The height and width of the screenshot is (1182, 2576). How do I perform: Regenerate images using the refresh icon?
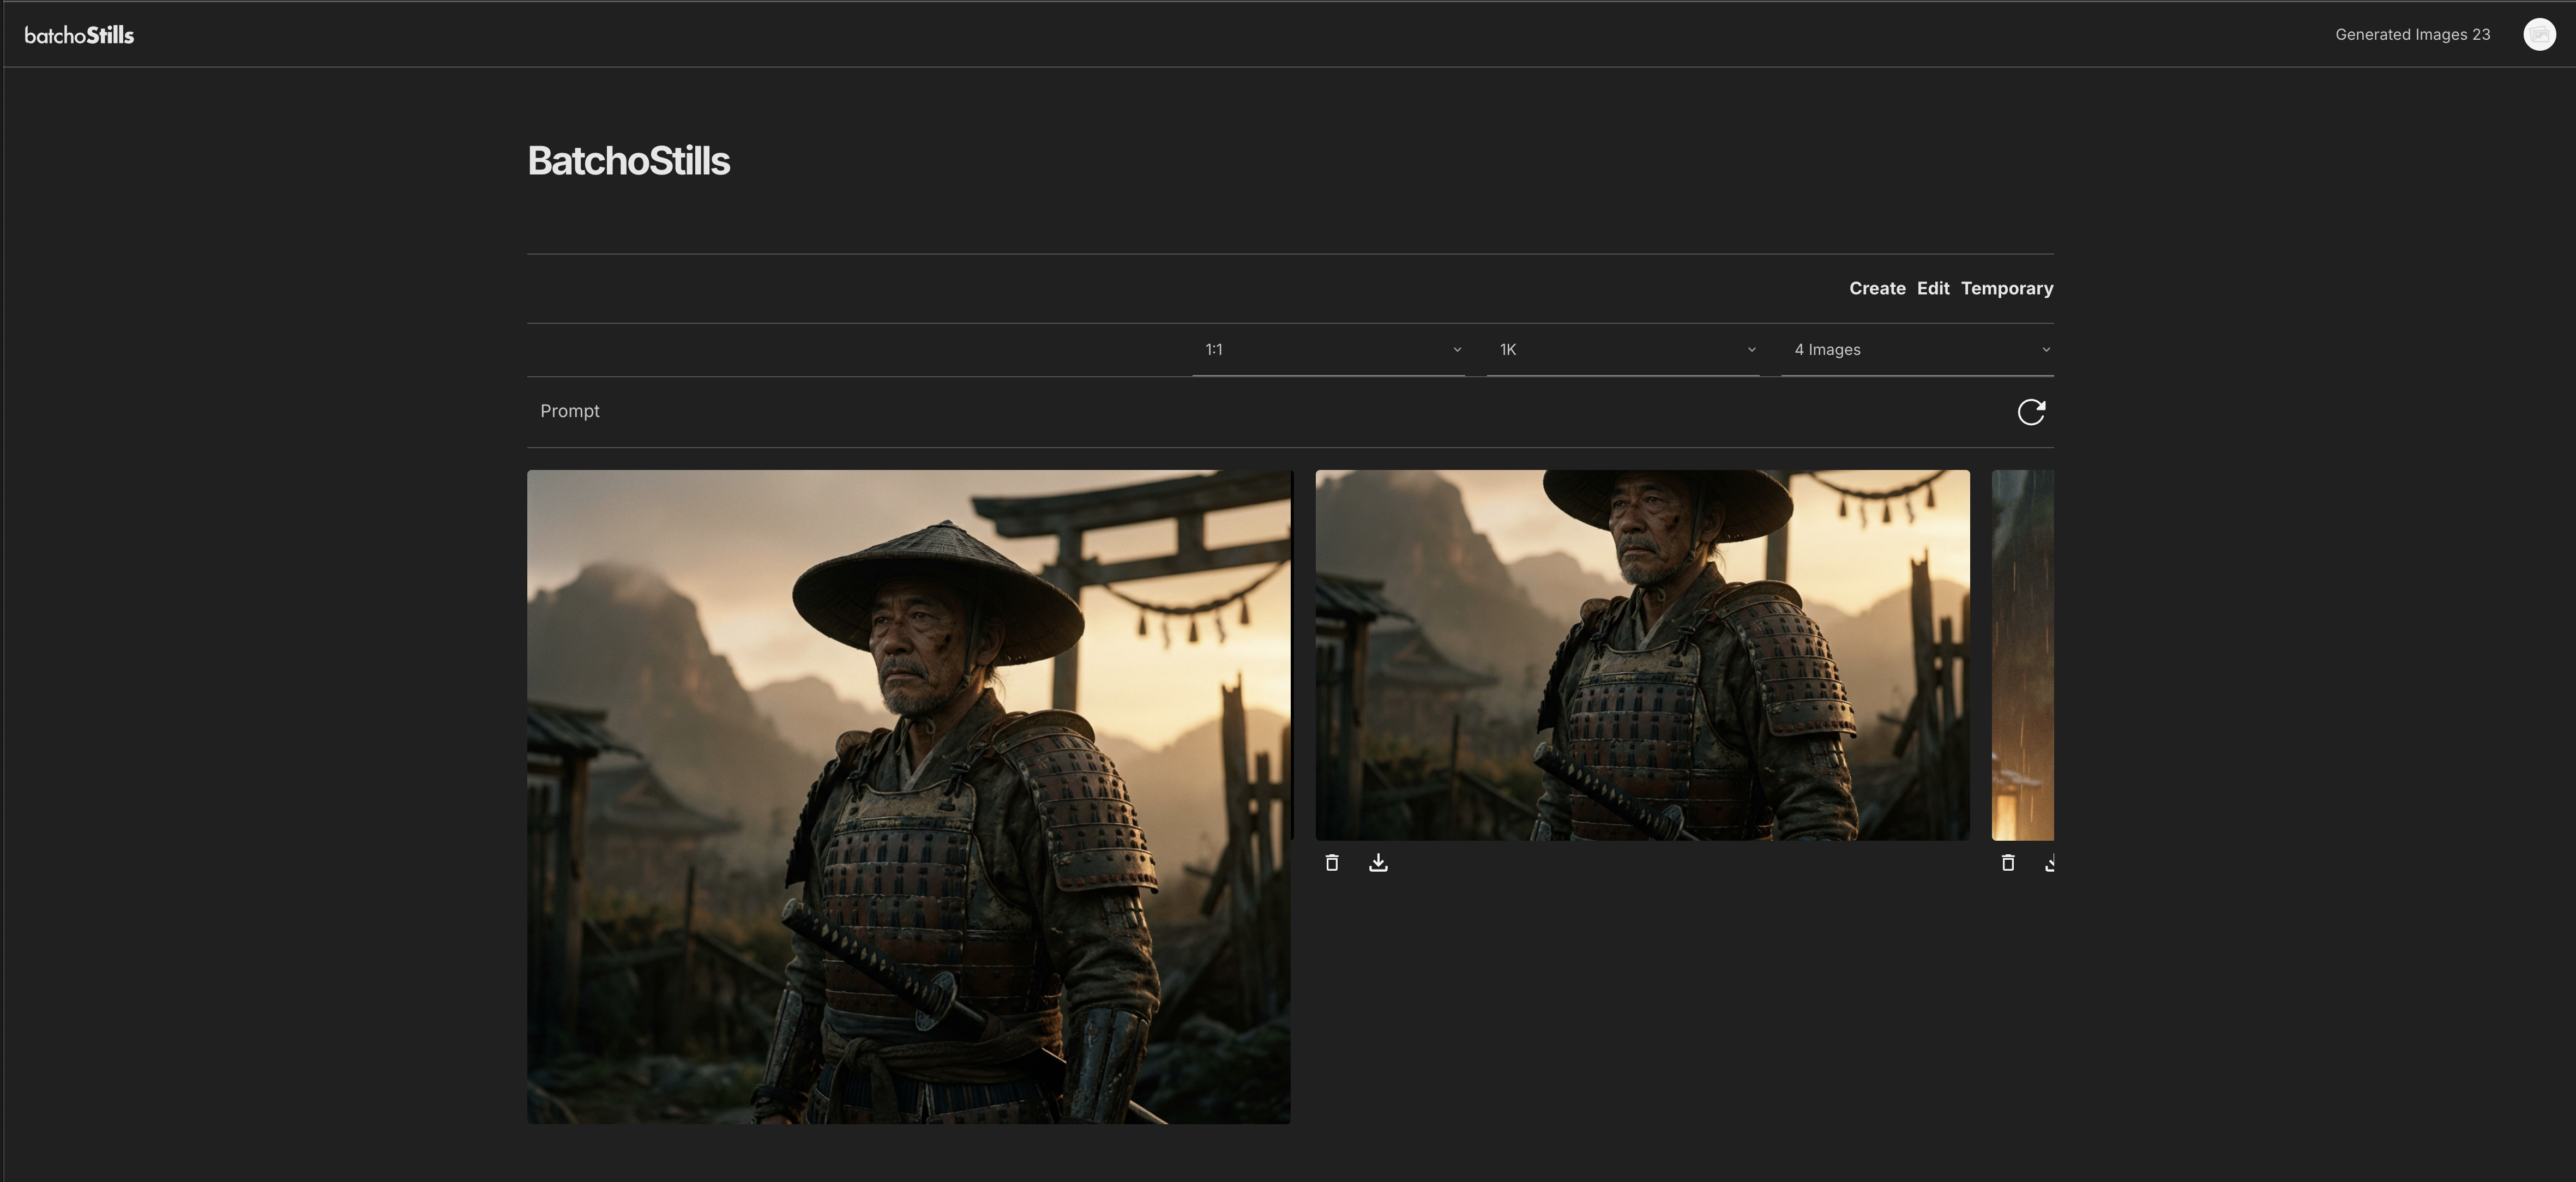coord(2031,411)
